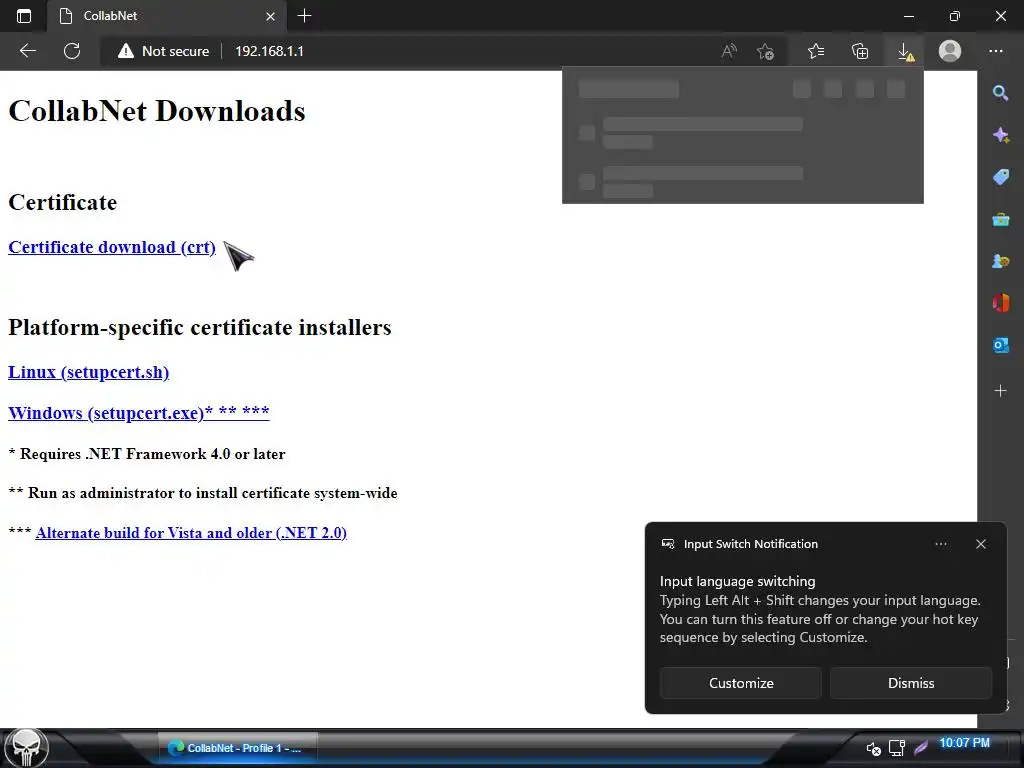Open the Tools briefcase sidebar icon

coord(1000,219)
